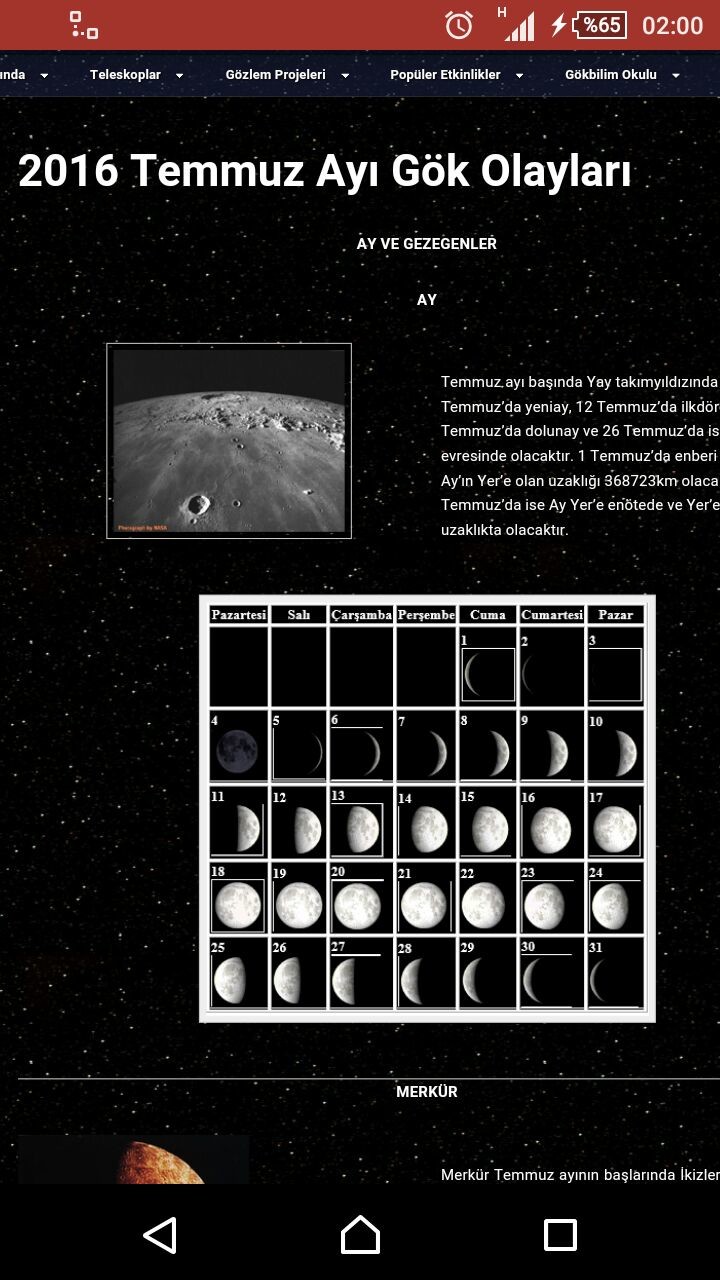Tap the MERKÜR section heading
Viewport: 720px width, 1280px height.
pos(427,1092)
